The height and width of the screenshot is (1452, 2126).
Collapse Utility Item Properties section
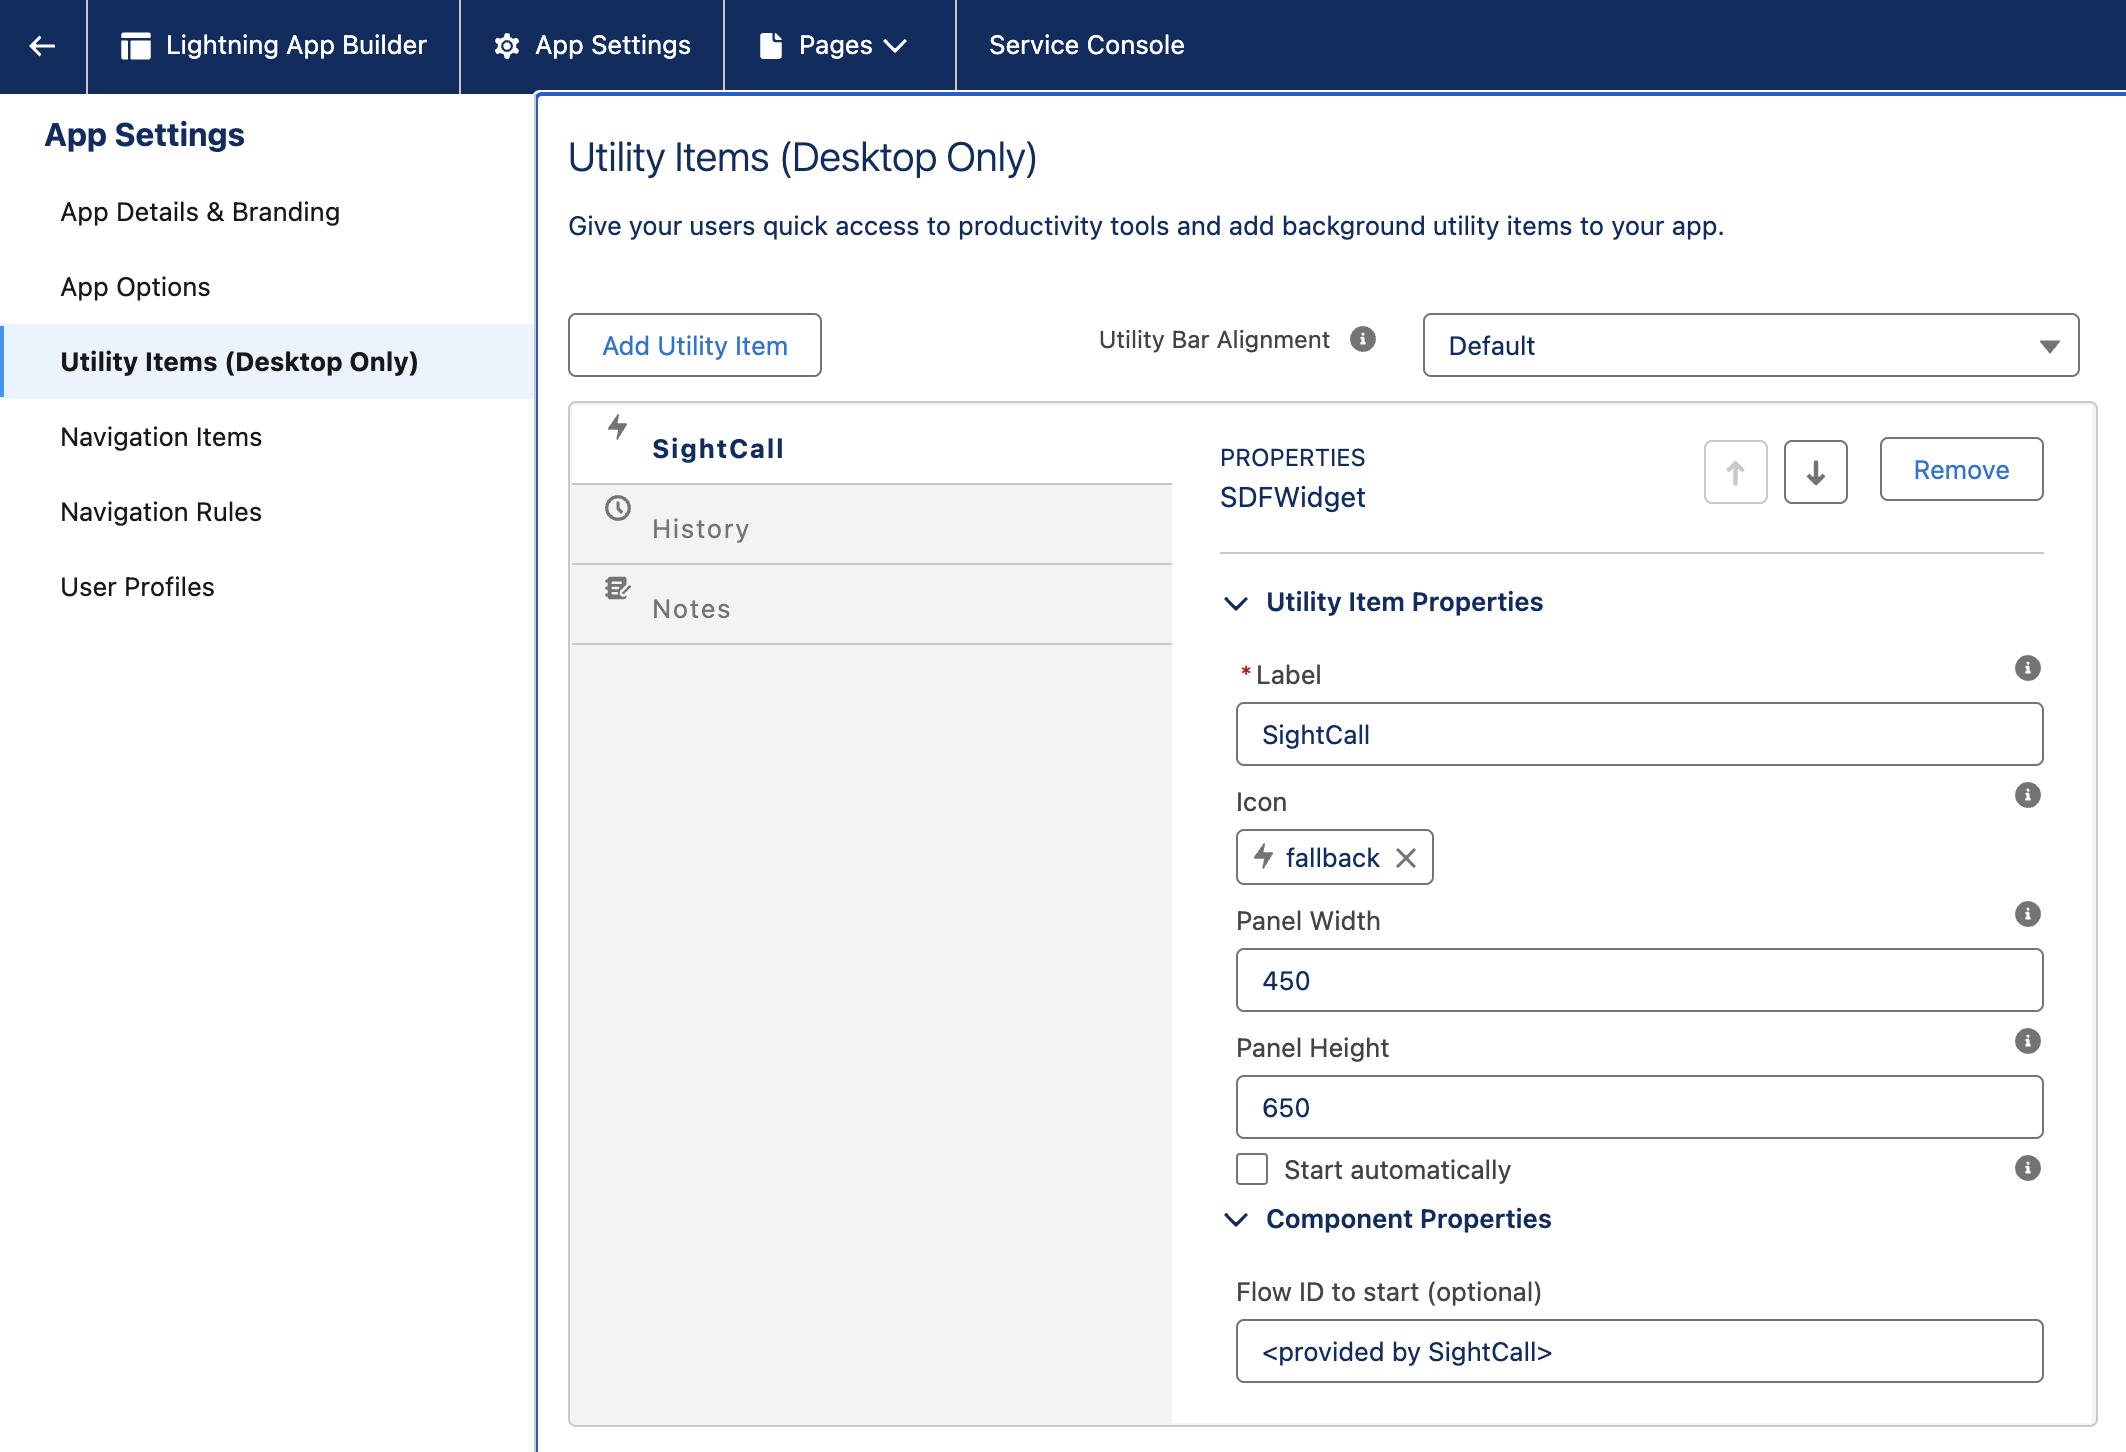click(x=1236, y=603)
